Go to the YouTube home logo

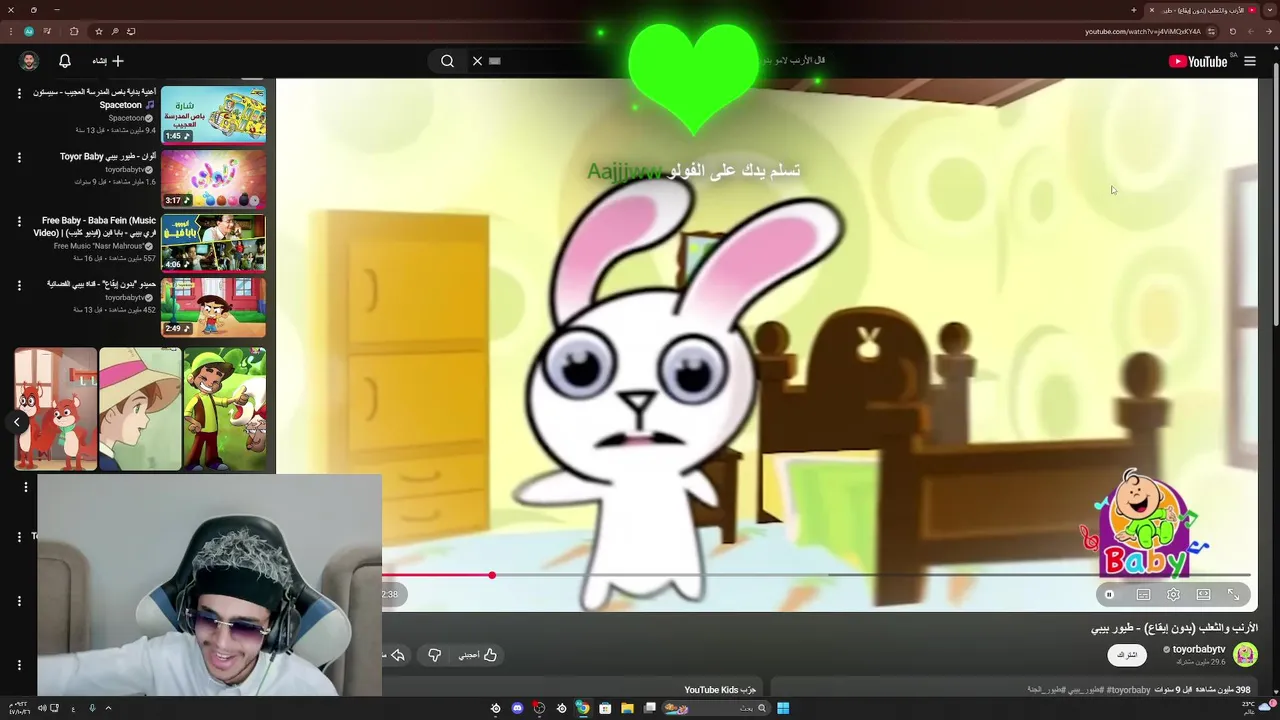[x=1198, y=61]
